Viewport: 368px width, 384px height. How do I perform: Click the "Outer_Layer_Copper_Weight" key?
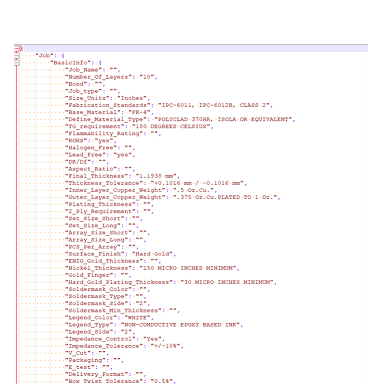pyautogui.click(x=115, y=197)
